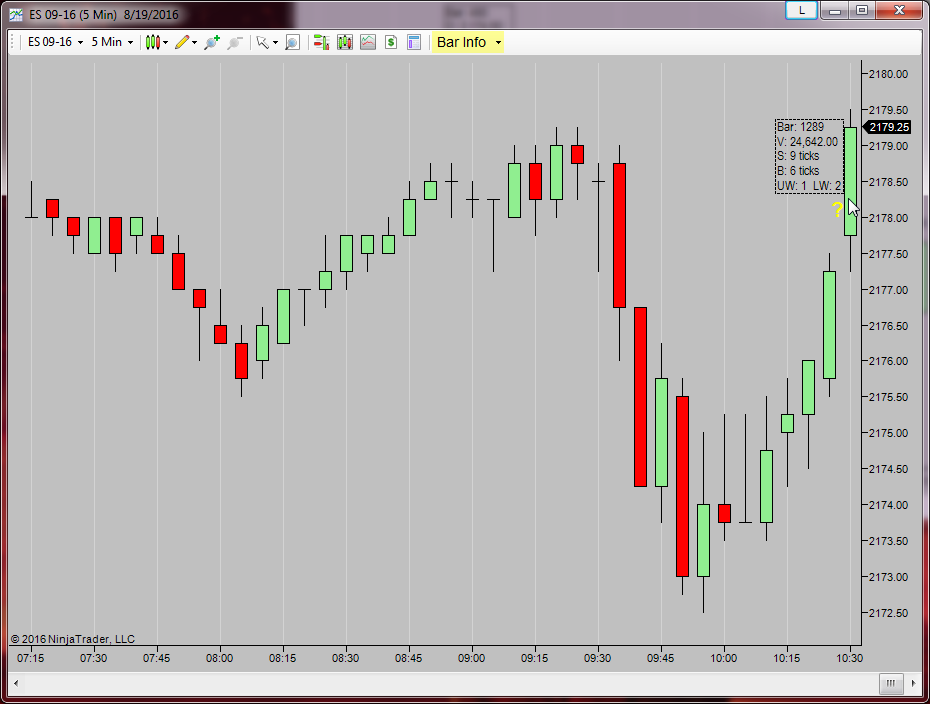Click the 07:15 time axis label
The width and height of the screenshot is (930, 704).
coord(30,658)
